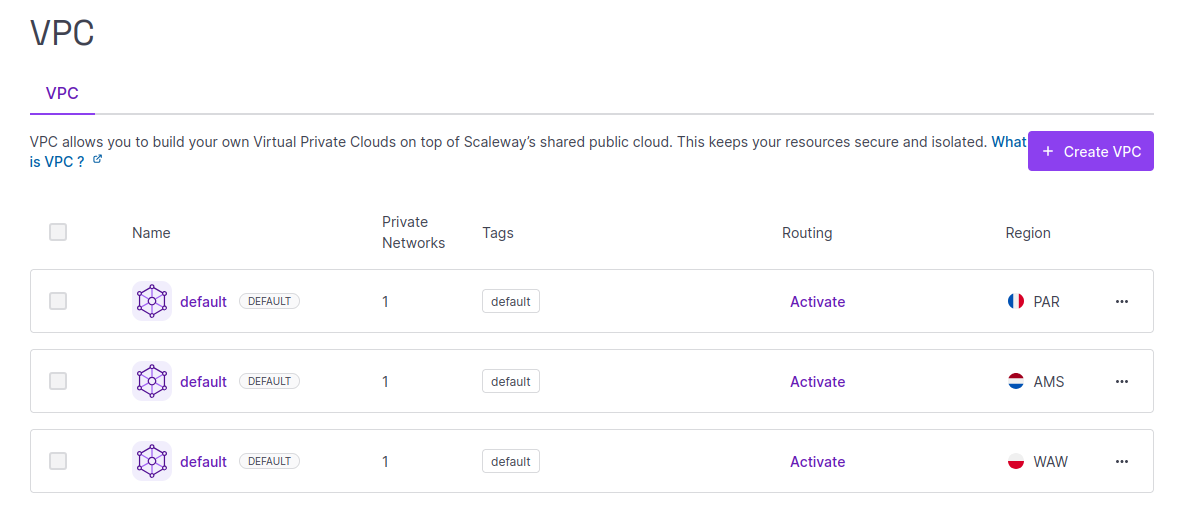Click the VPC icon in the PAR row
This screenshot has width=1190, height=519.
[x=152, y=301]
